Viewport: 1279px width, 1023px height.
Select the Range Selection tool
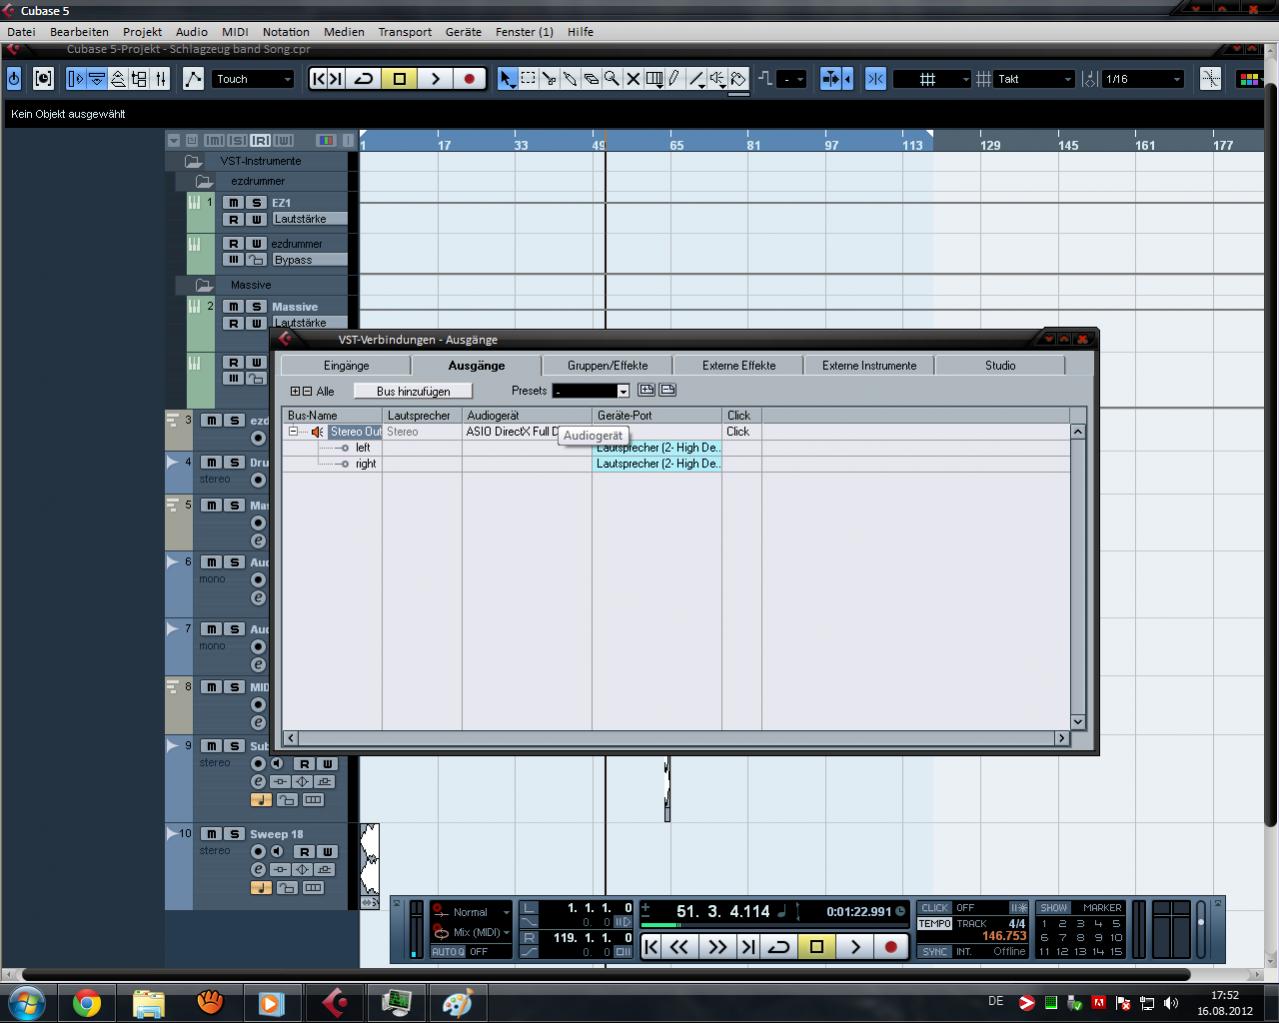click(x=528, y=79)
